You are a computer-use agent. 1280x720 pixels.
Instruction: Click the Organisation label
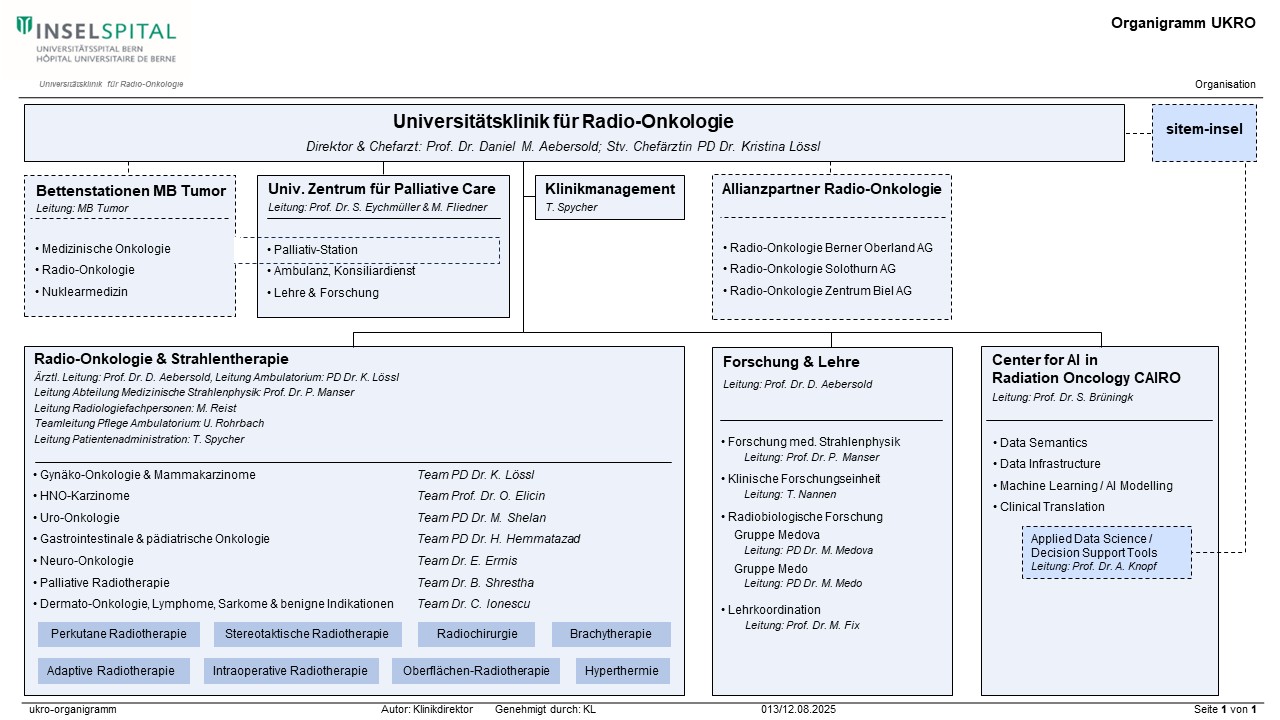(1225, 84)
